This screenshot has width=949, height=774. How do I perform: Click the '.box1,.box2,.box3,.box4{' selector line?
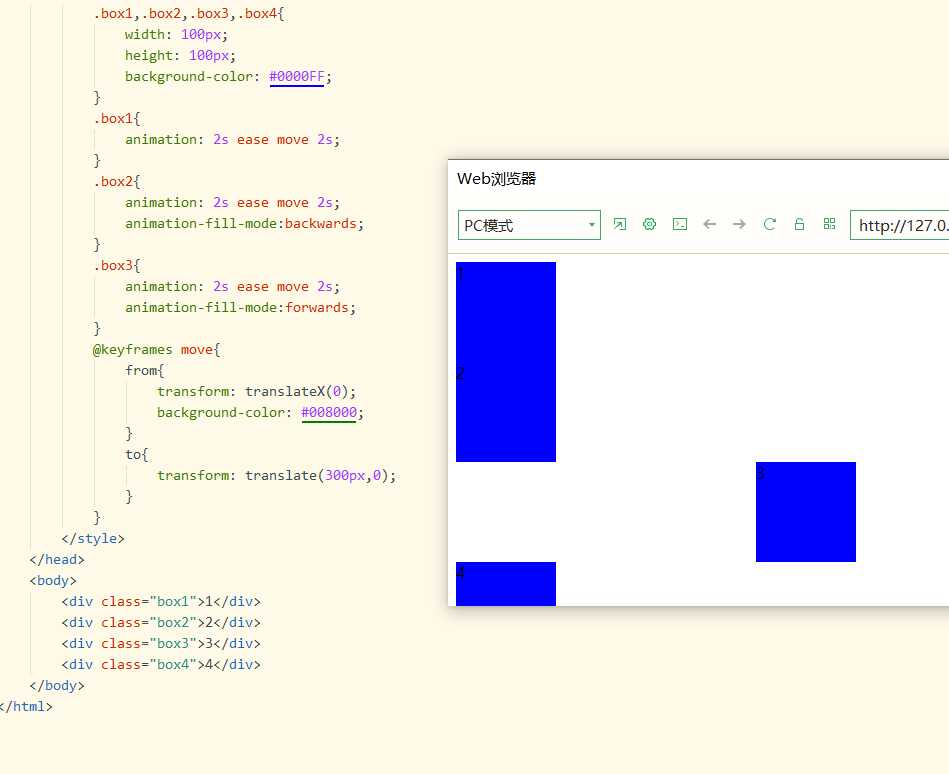click(x=189, y=13)
